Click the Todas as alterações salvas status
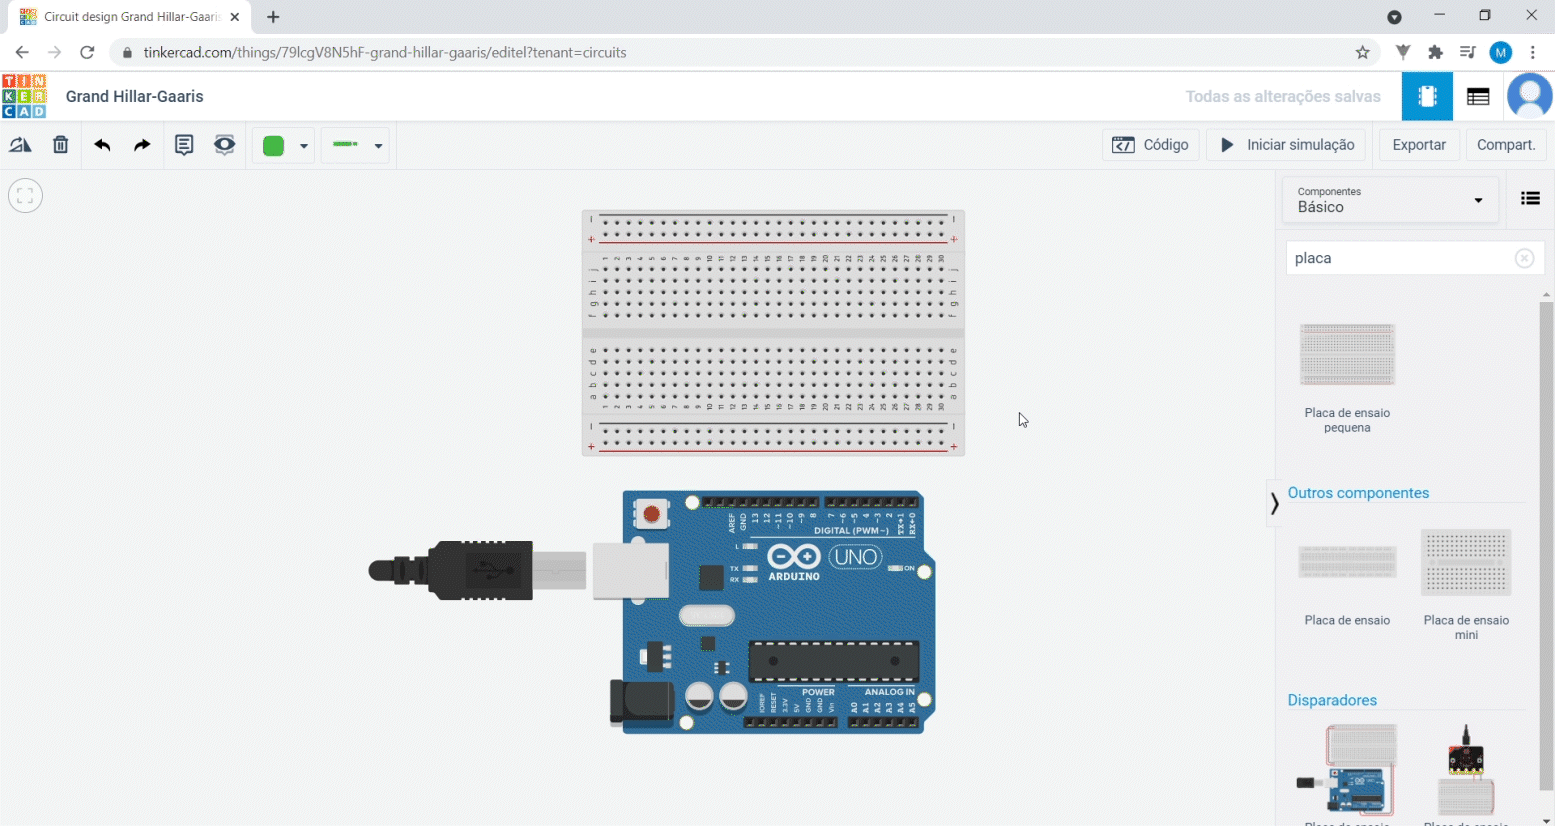 pyautogui.click(x=1283, y=96)
